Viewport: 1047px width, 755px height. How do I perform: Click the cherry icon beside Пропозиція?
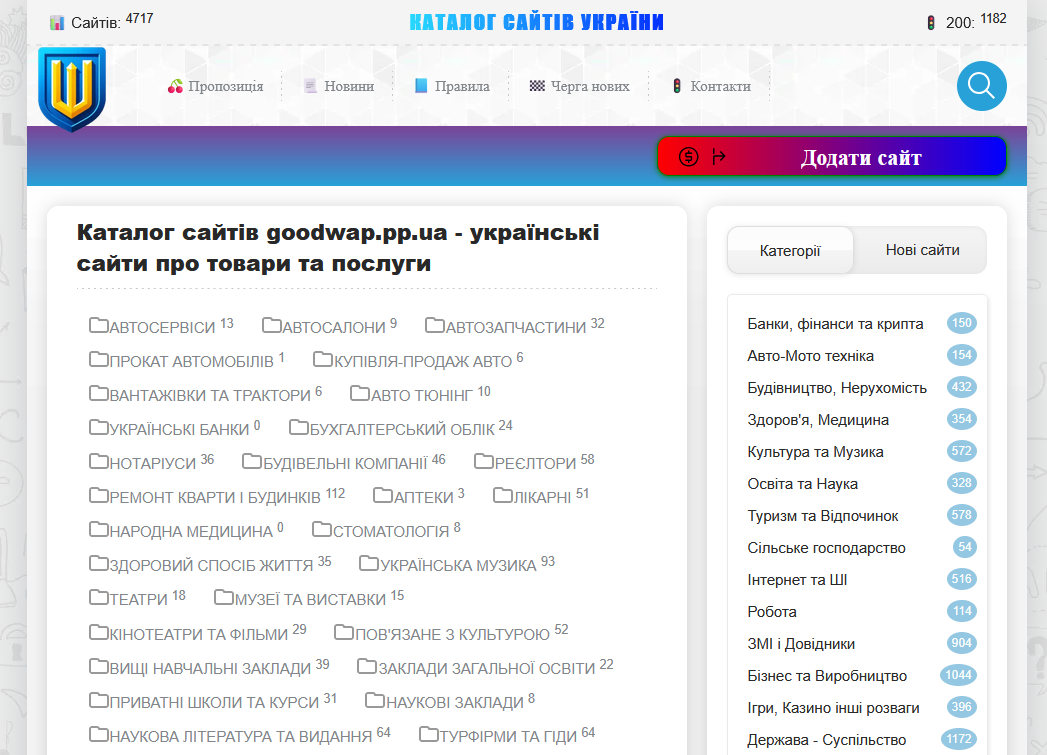click(x=176, y=86)
